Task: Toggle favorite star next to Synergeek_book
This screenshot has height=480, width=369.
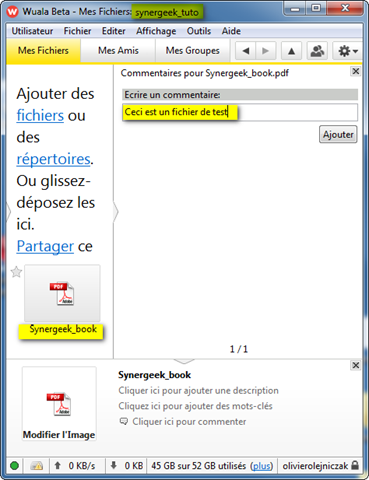Action: pos(16,272)
